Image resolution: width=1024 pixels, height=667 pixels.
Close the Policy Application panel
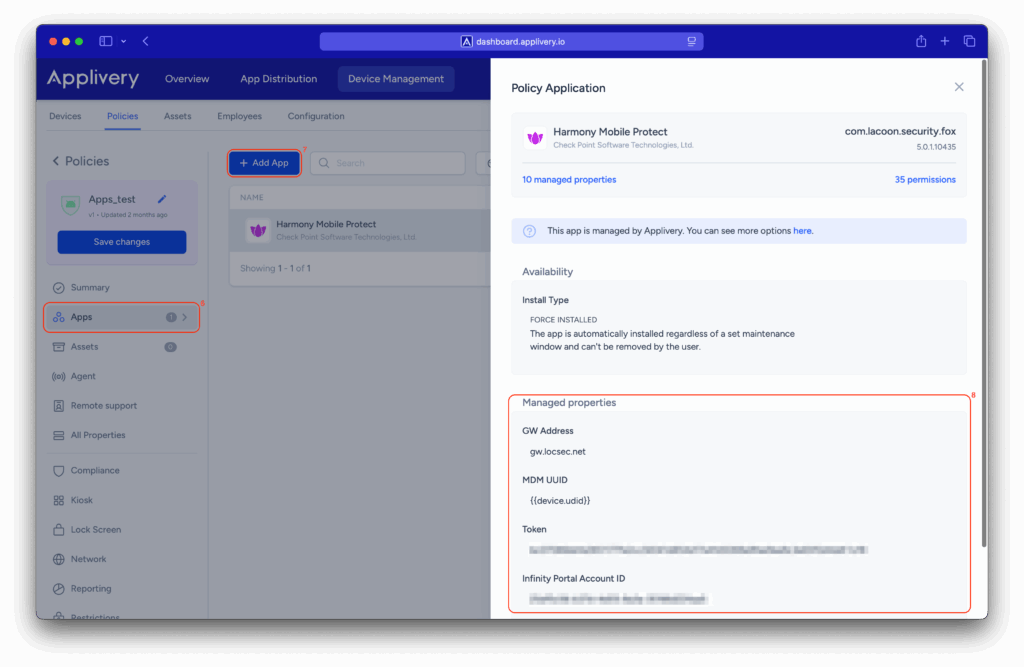959,87
